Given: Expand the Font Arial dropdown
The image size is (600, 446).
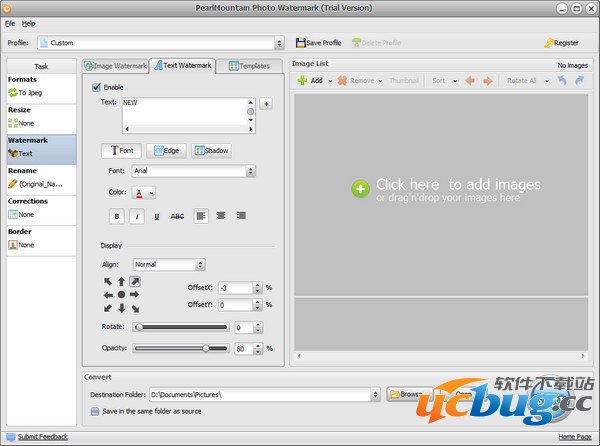Looking at the screenshot, I should pyautogui.click(x=251, y=171).
